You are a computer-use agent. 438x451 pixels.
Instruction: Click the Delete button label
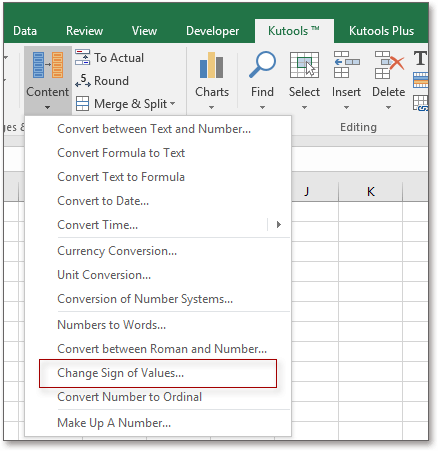389,92
